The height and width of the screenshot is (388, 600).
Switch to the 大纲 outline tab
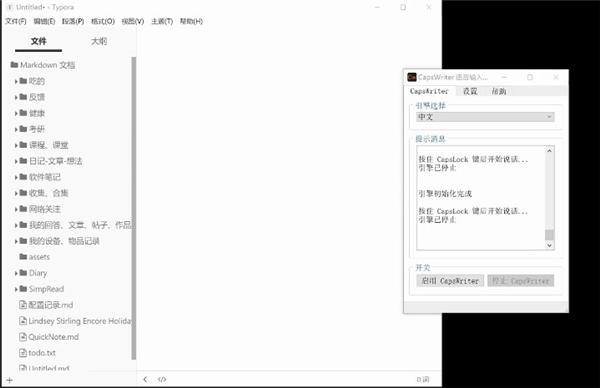(x=99, y=41)
